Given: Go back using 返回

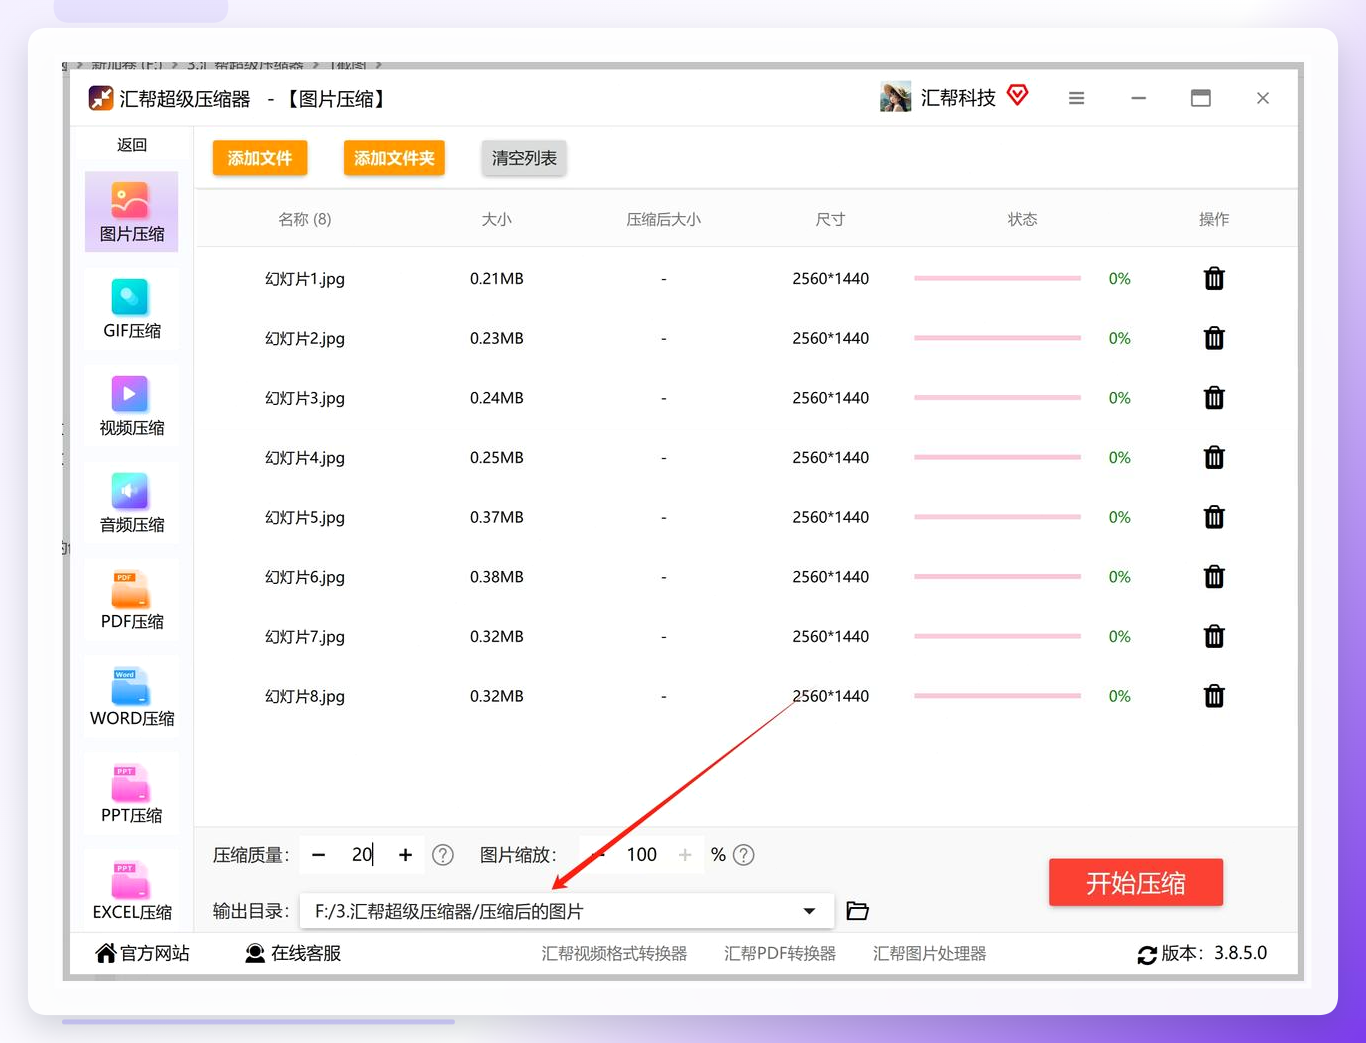Looking at the screenshot, I should point(132,145).
